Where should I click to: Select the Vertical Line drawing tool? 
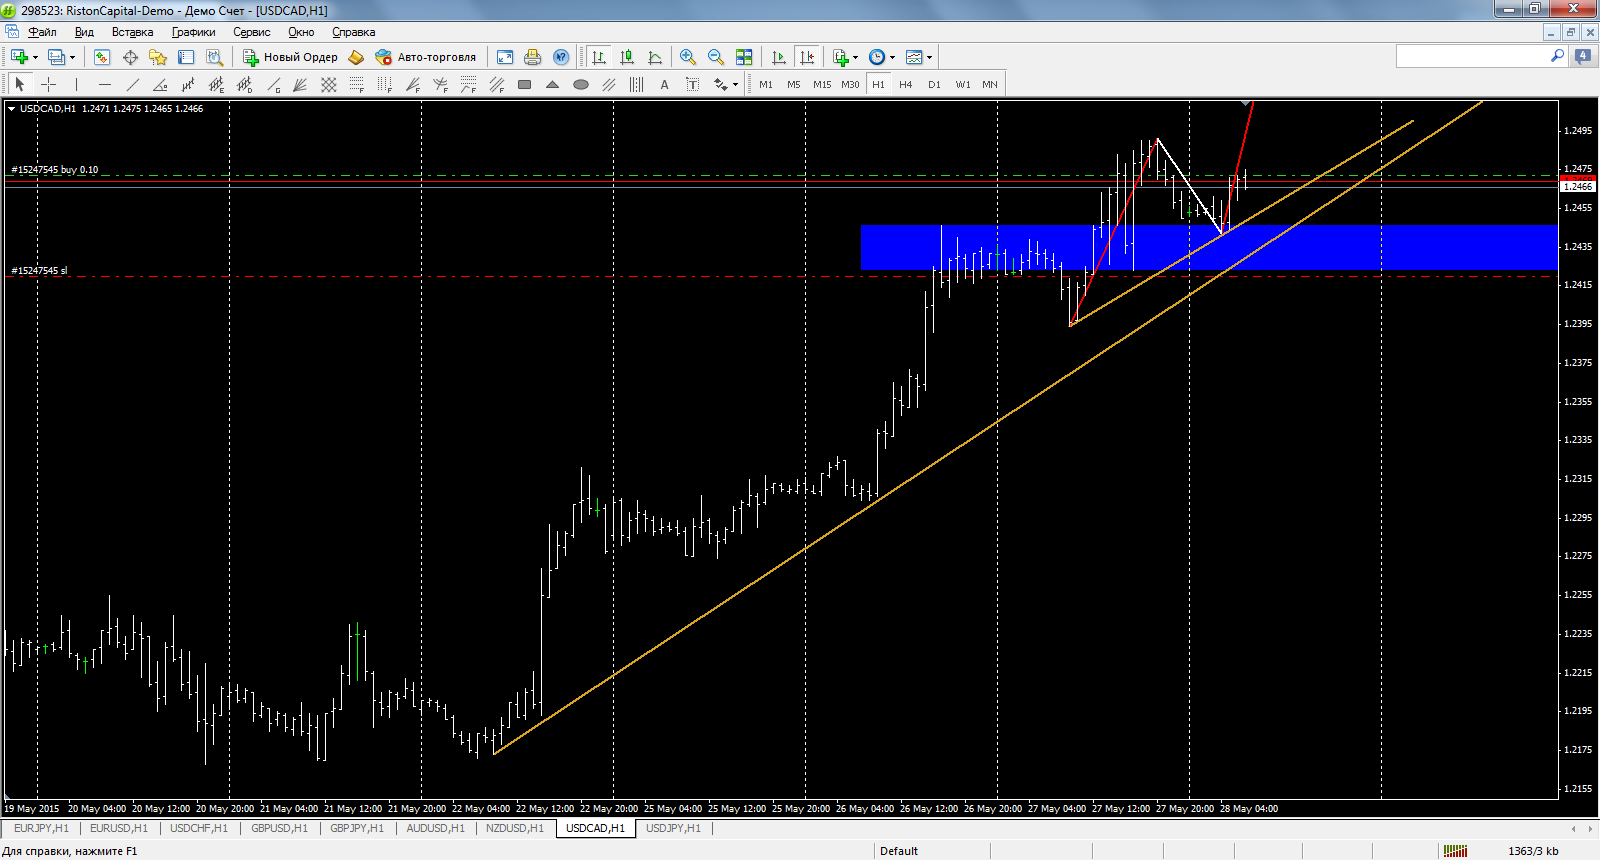point(76,85)
